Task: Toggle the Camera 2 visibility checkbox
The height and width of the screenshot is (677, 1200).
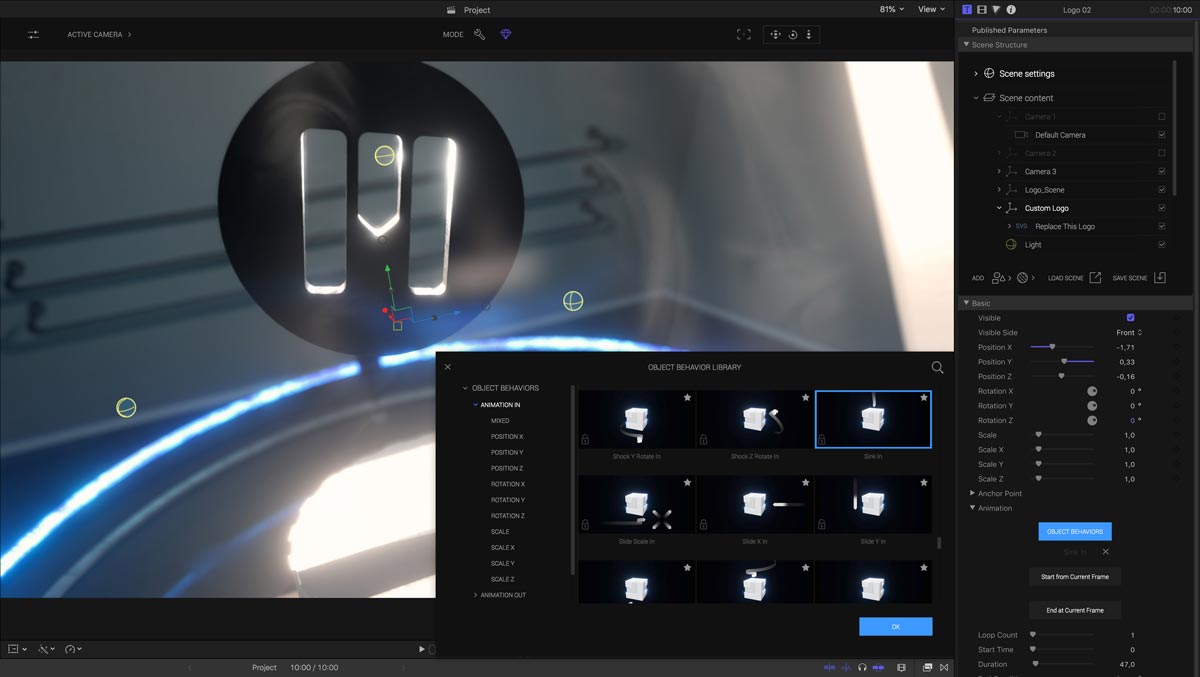Action: (1162, 153)
